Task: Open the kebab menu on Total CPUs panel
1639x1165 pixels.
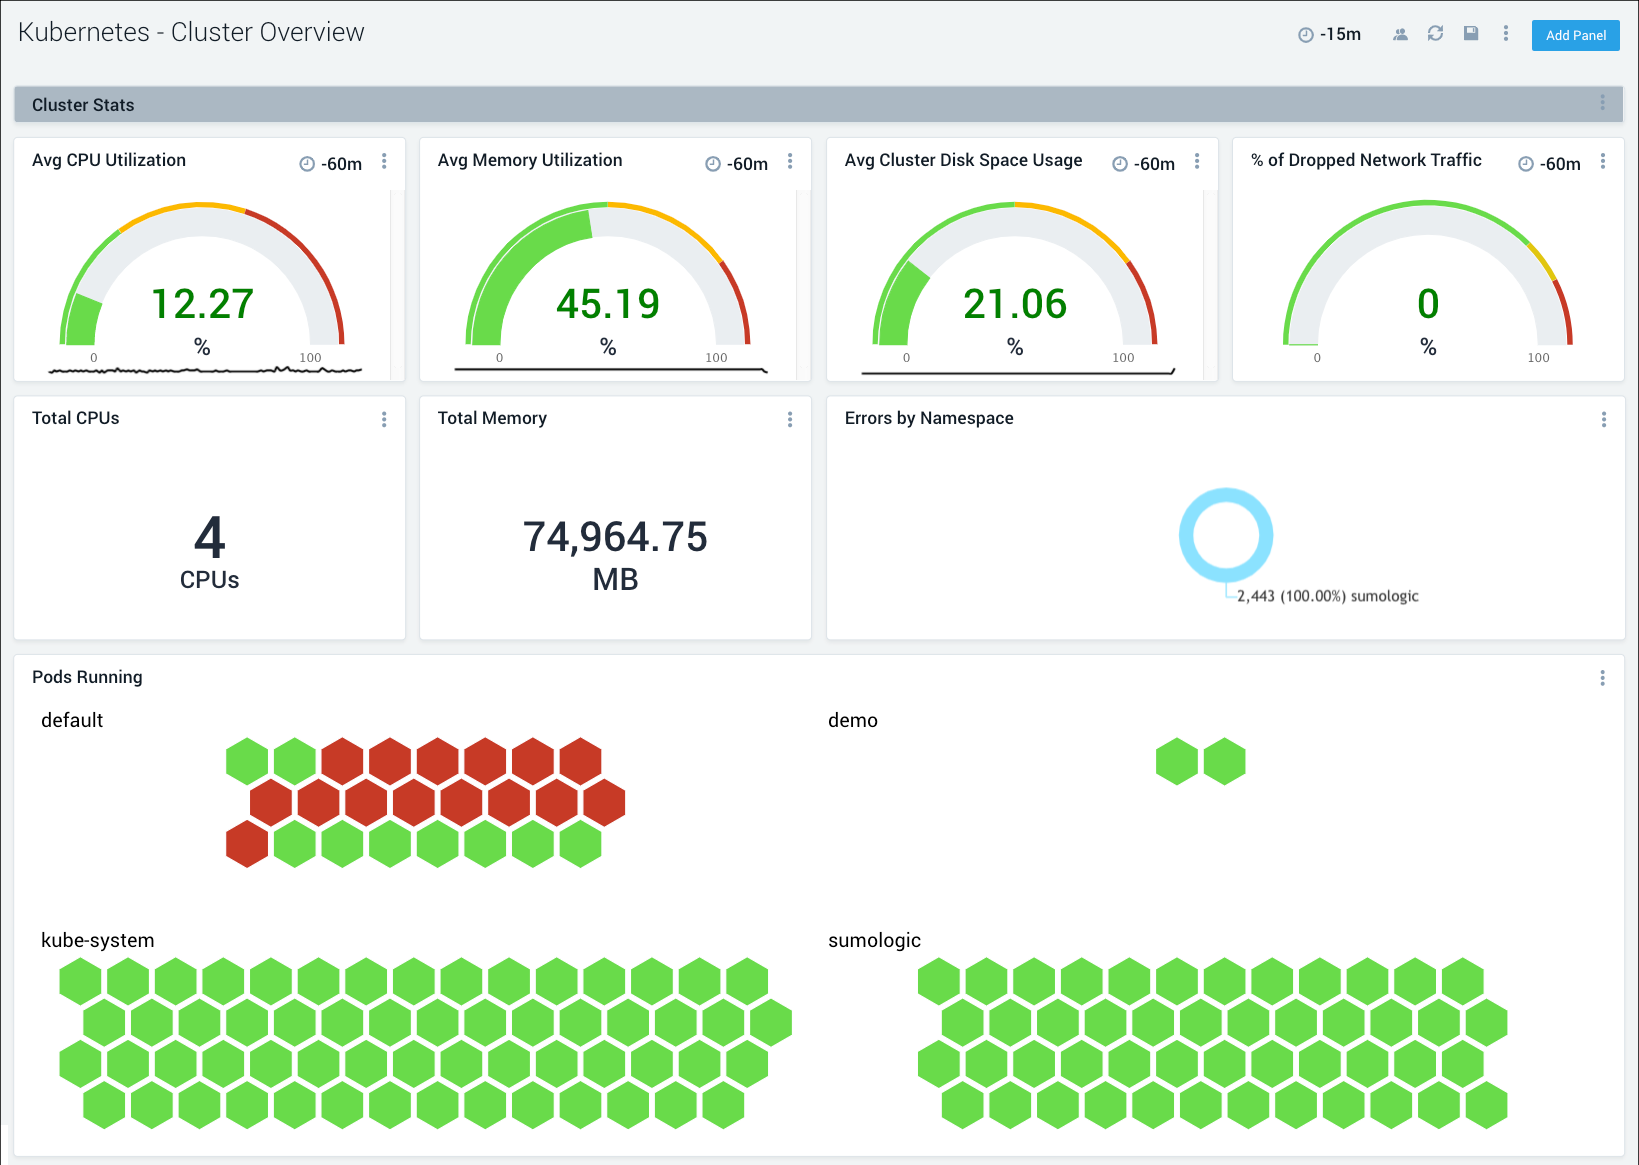Action: pyautogui.click(x=384, y=419)
